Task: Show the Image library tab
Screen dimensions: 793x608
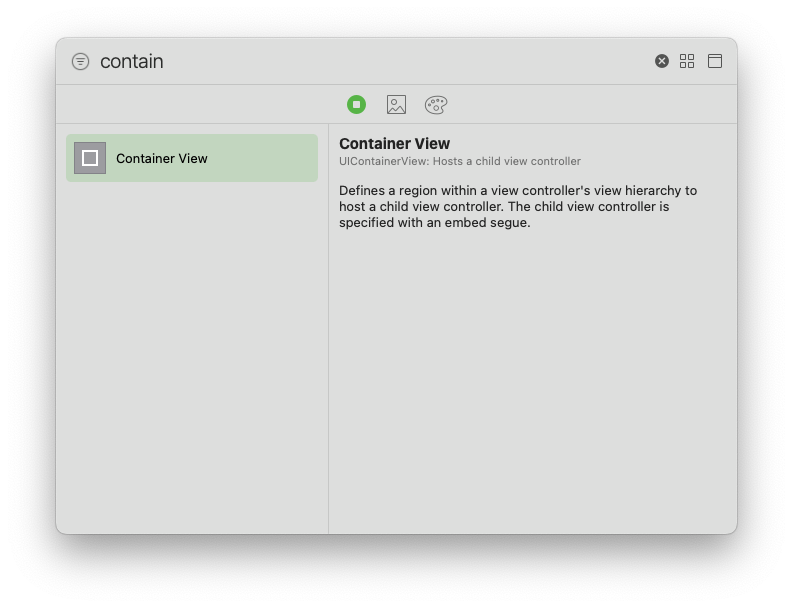Action: pos(396,105)
